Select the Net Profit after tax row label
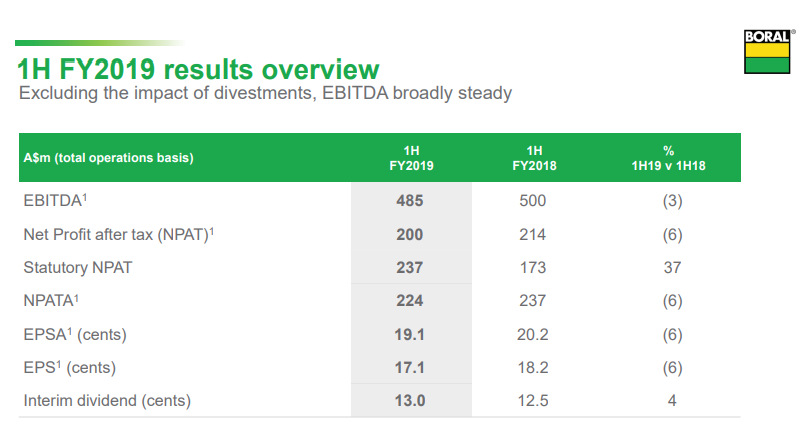Screen dimensions: 811x429 coord(118,234)
